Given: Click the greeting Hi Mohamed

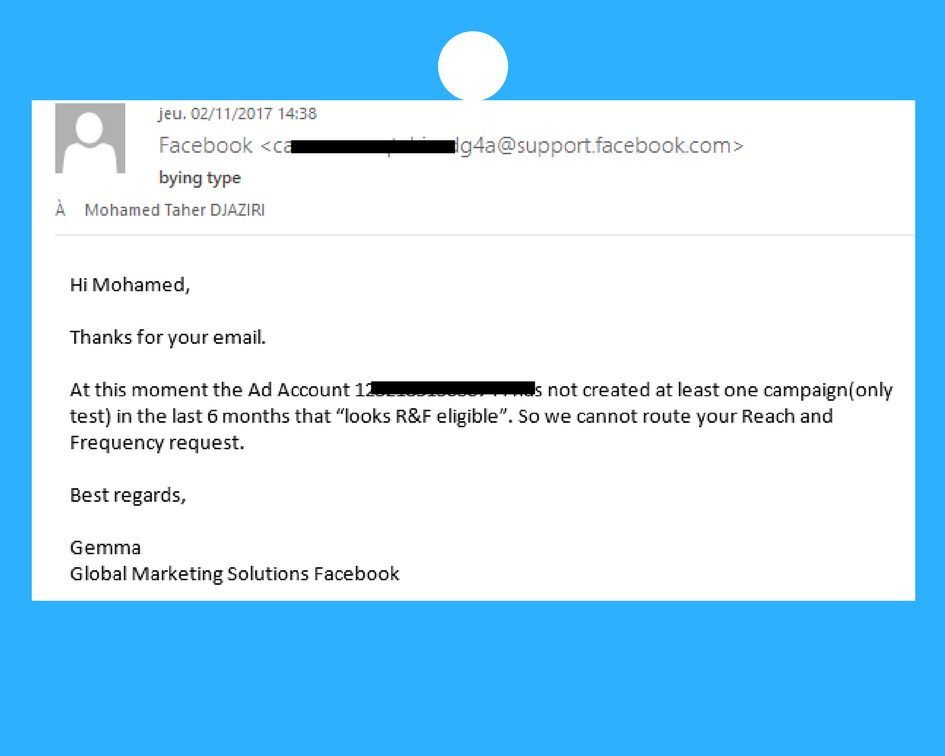Looking at the screenshot, I should (x=129, y=285).
